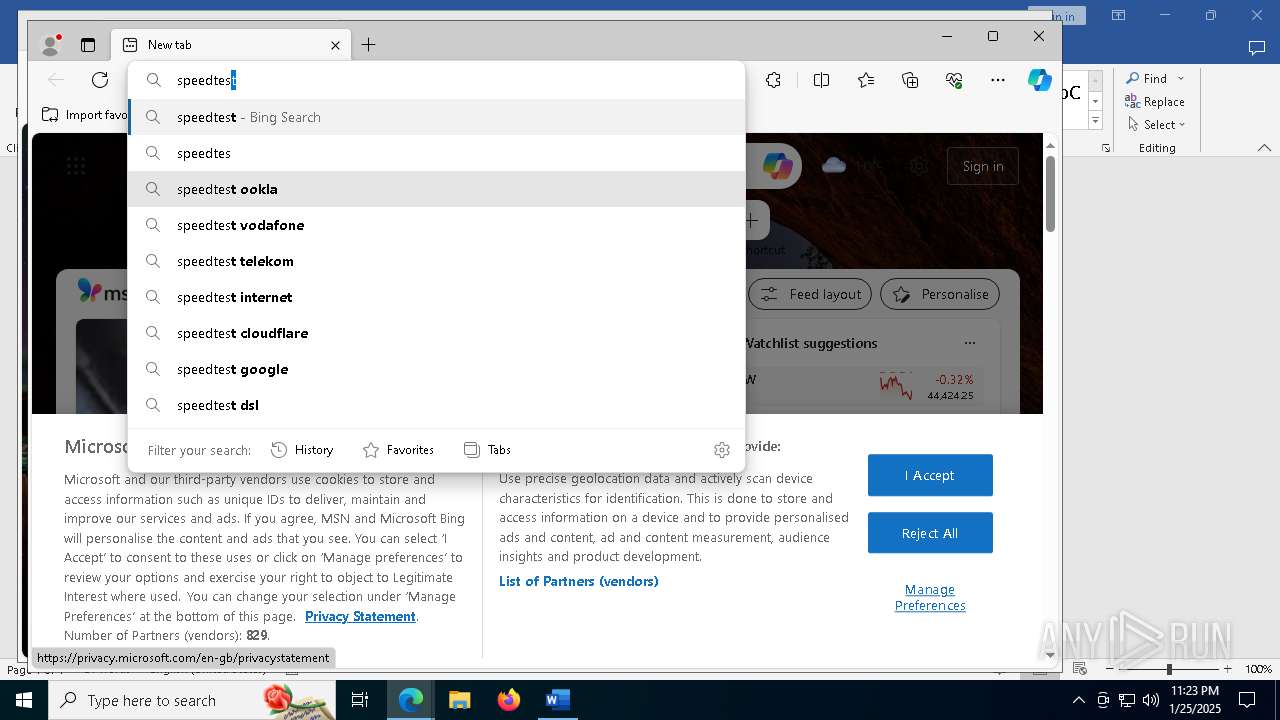Screen dimensions: 1280x720
Task: Filter search by Tabs
Action: point(488,450)
